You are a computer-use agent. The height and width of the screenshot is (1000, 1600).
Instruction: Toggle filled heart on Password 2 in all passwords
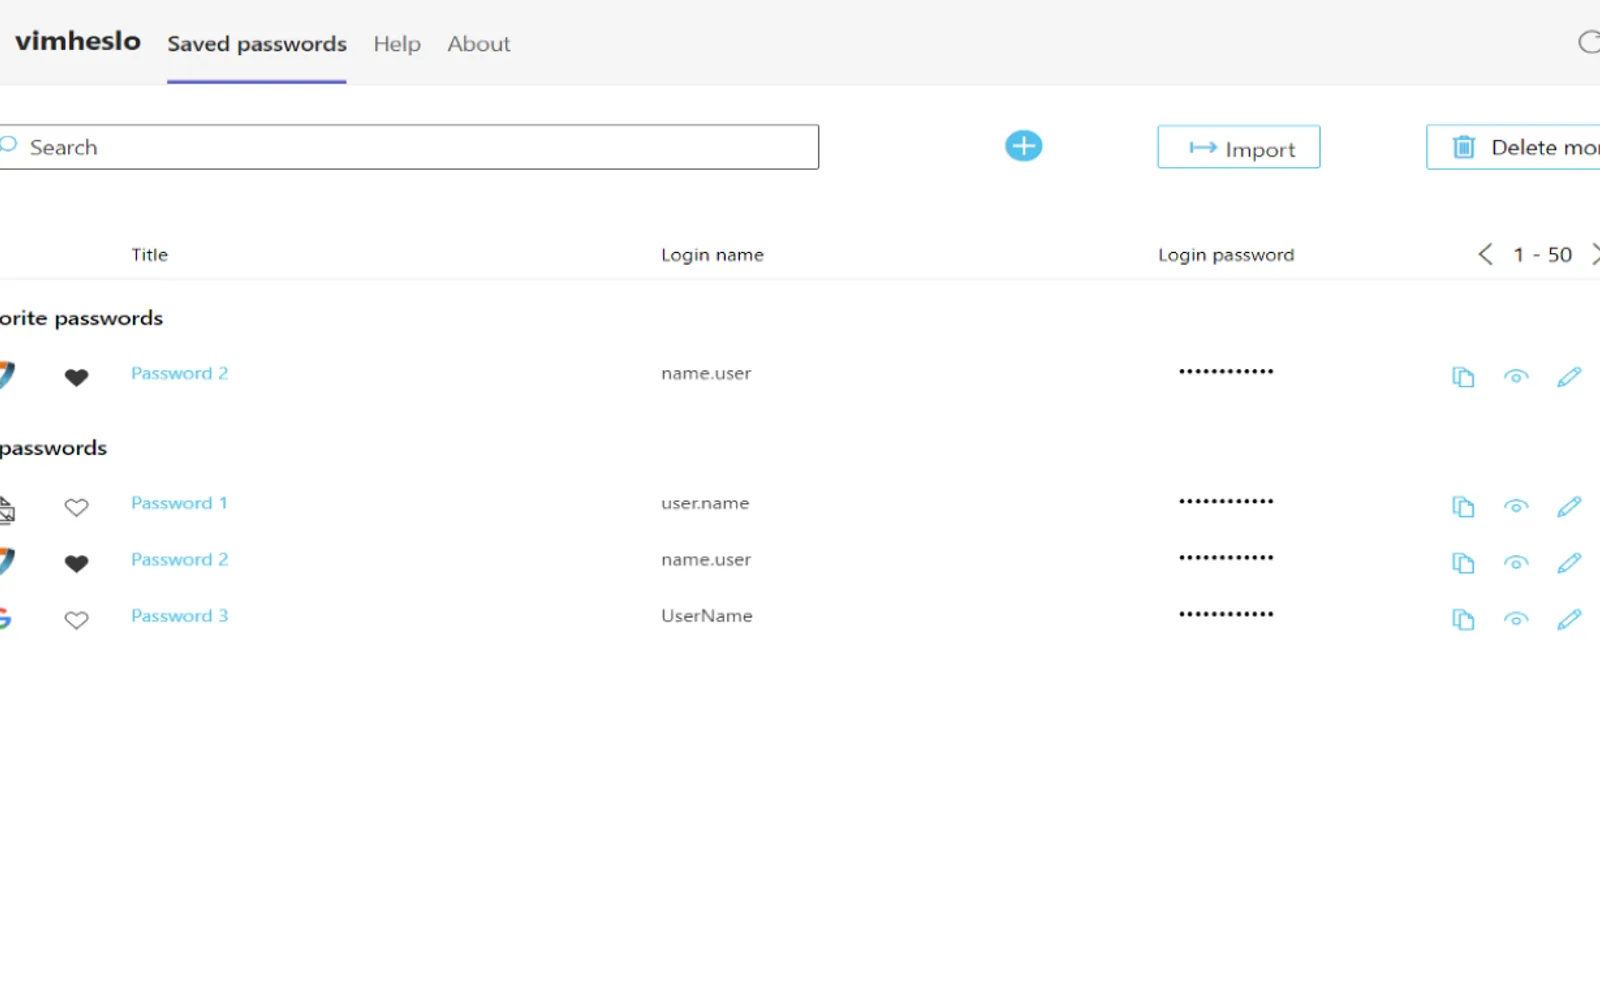[x=76, y=563]
